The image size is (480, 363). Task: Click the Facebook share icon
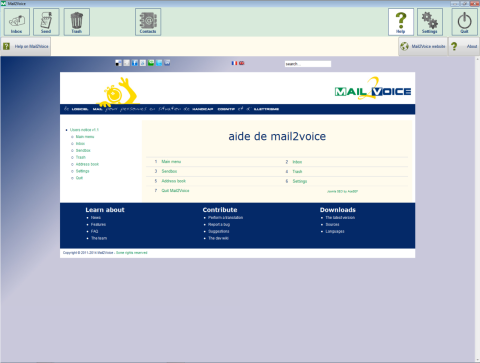[135, 63]
